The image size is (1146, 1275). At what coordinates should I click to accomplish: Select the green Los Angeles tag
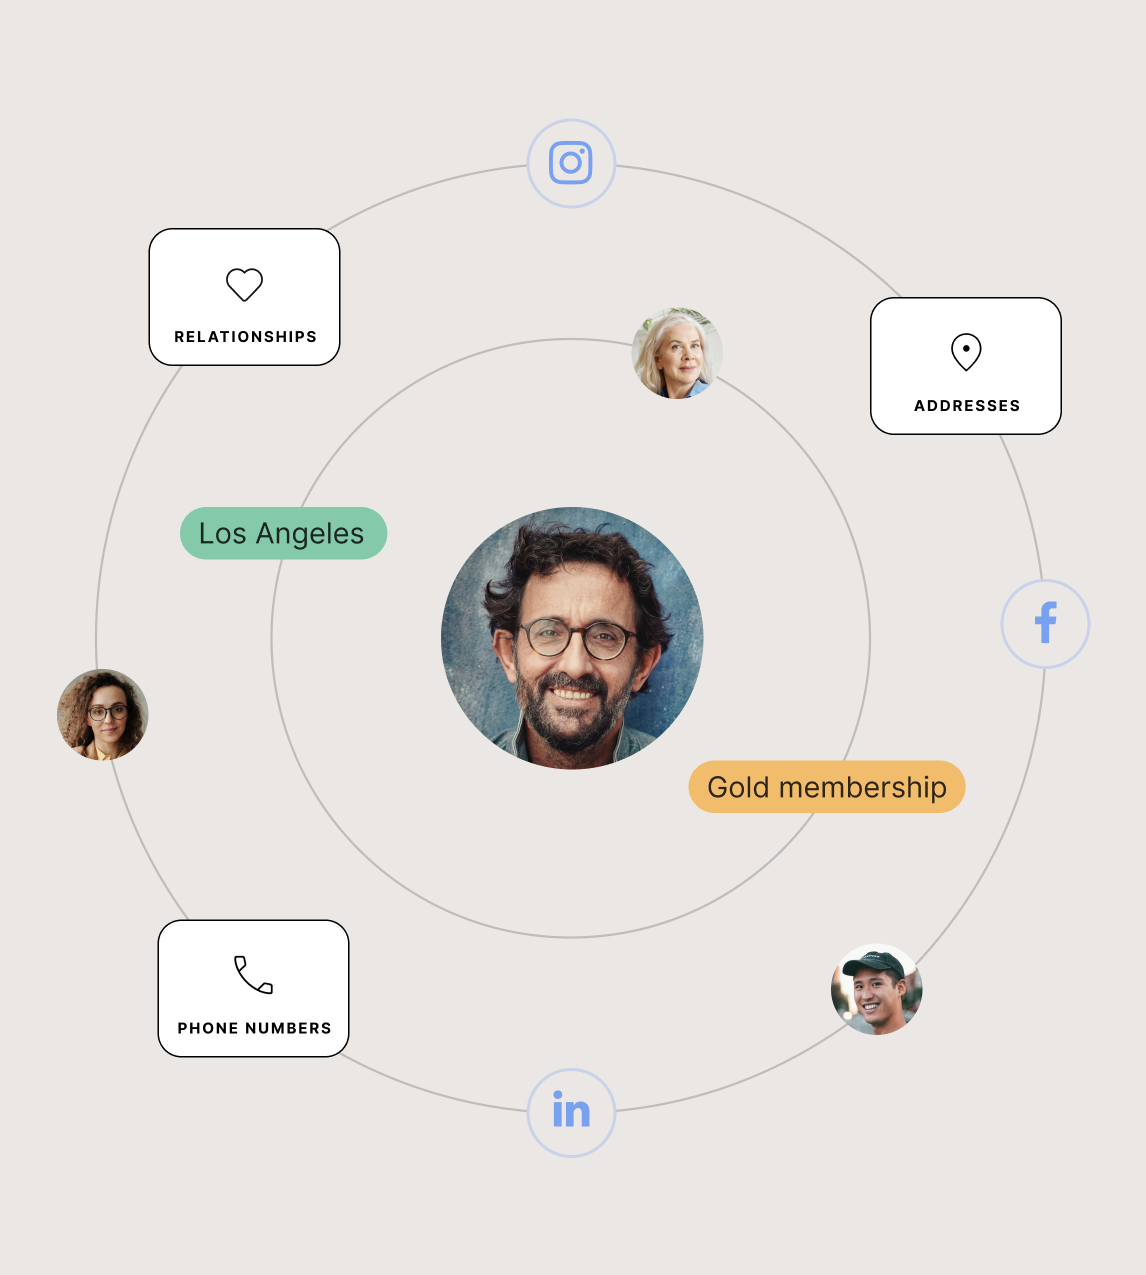click(x=283, y=533)
